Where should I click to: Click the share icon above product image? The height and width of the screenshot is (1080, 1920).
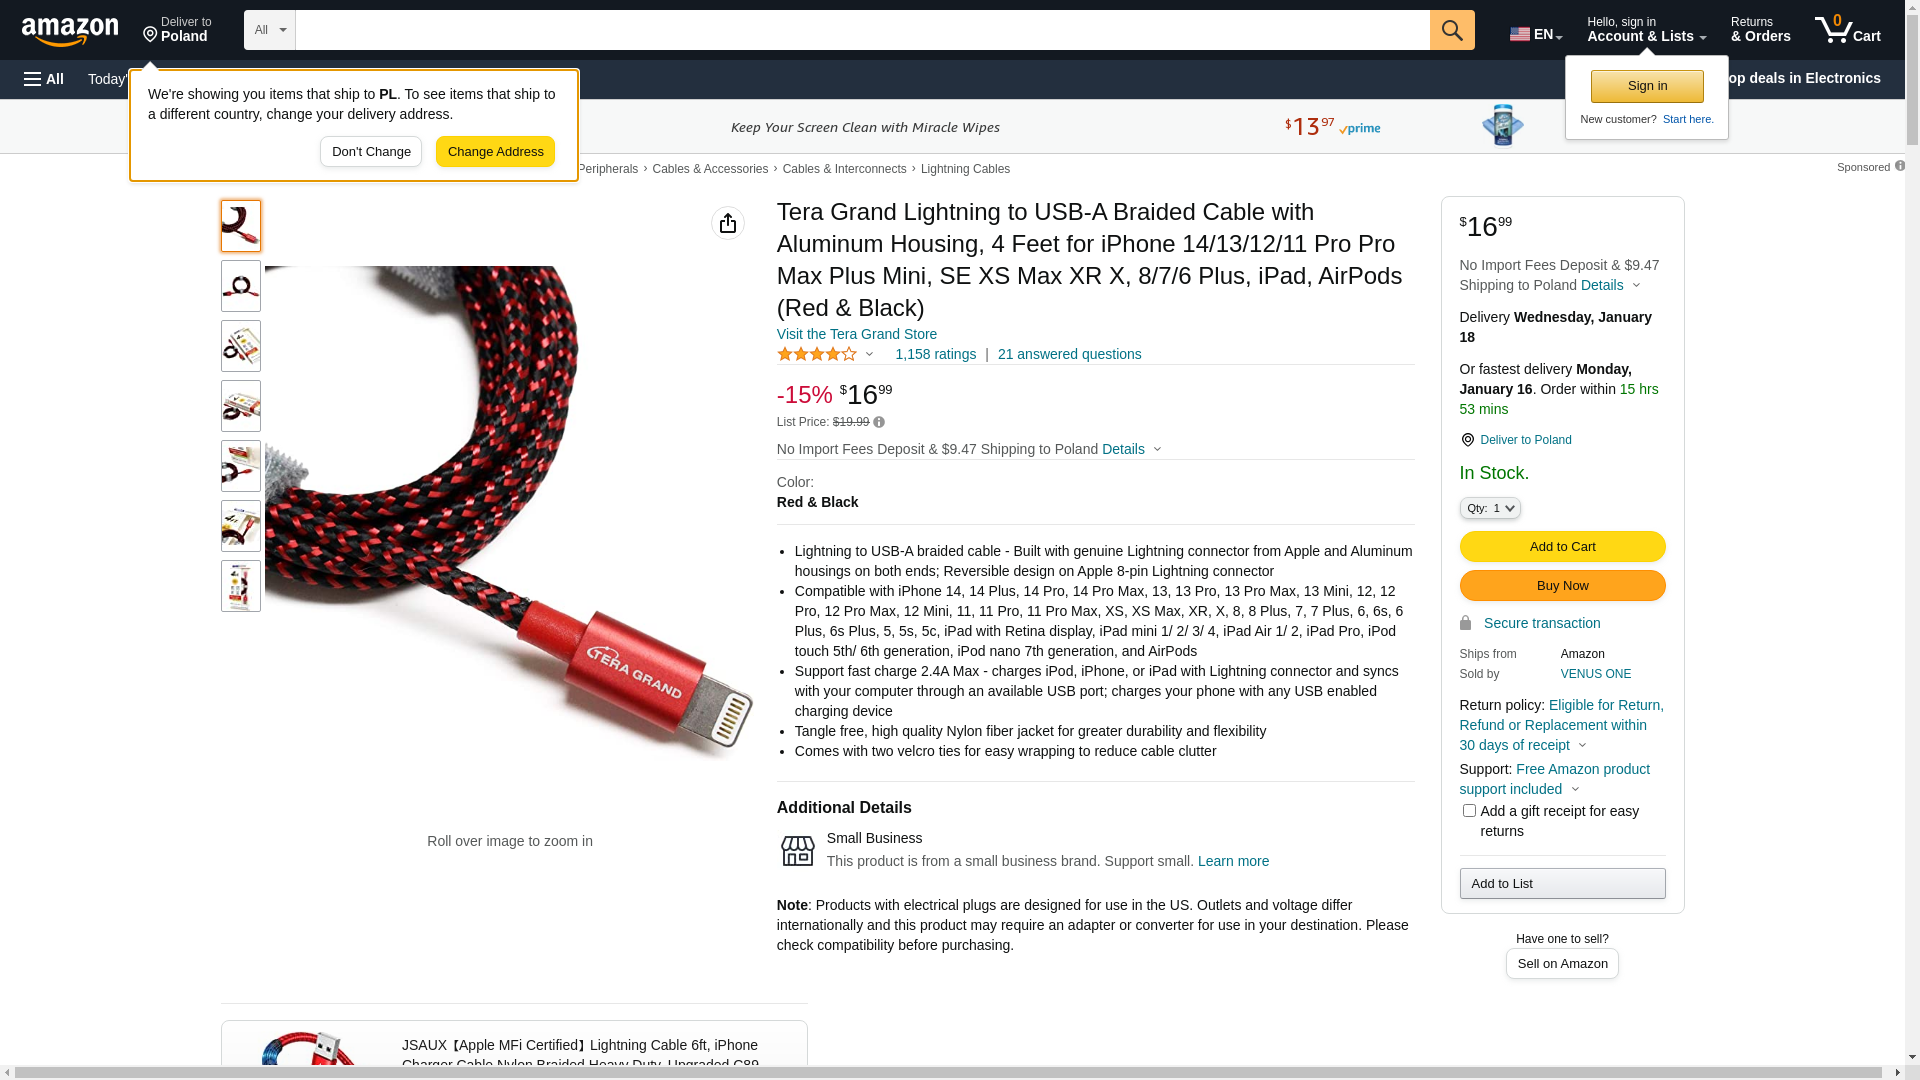[728, 223]
